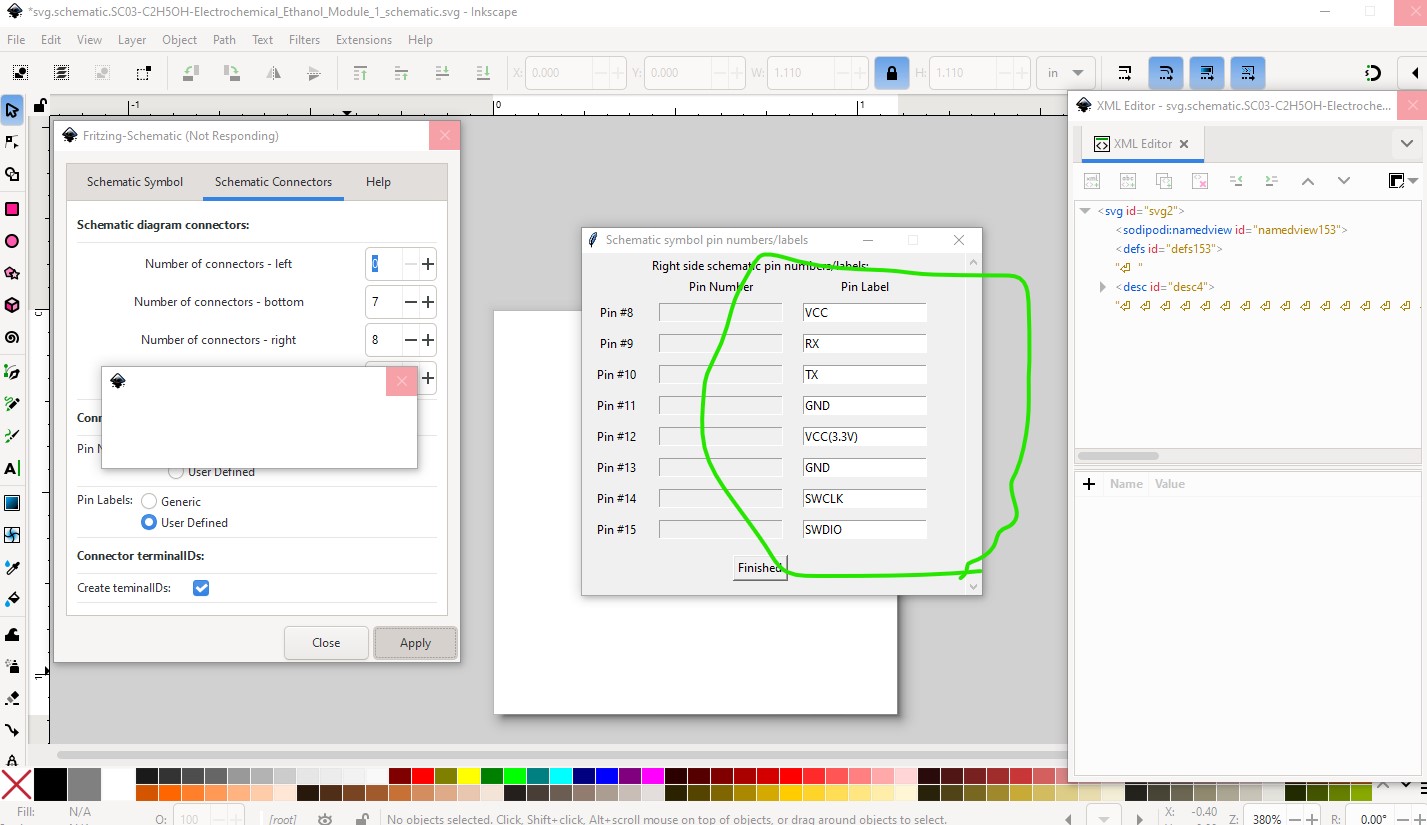Open the Extensions menu
Viewport: 1427px width, 825px height.
point(363,40)
